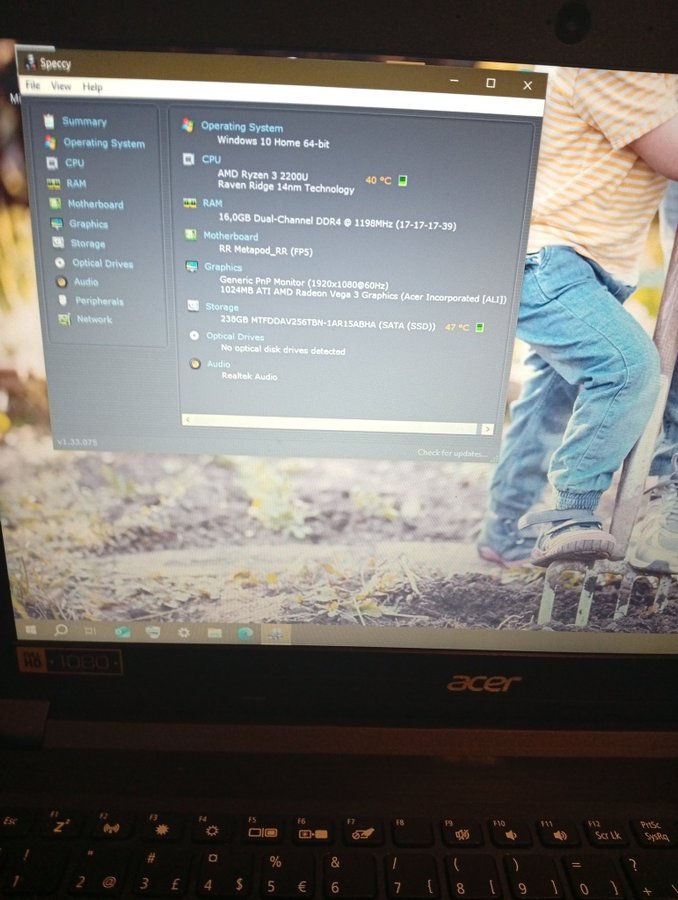This screenshot has width=678, height=900.
Task: Click the RAM icon in summary pane
Action: click(x=190, y=203)
